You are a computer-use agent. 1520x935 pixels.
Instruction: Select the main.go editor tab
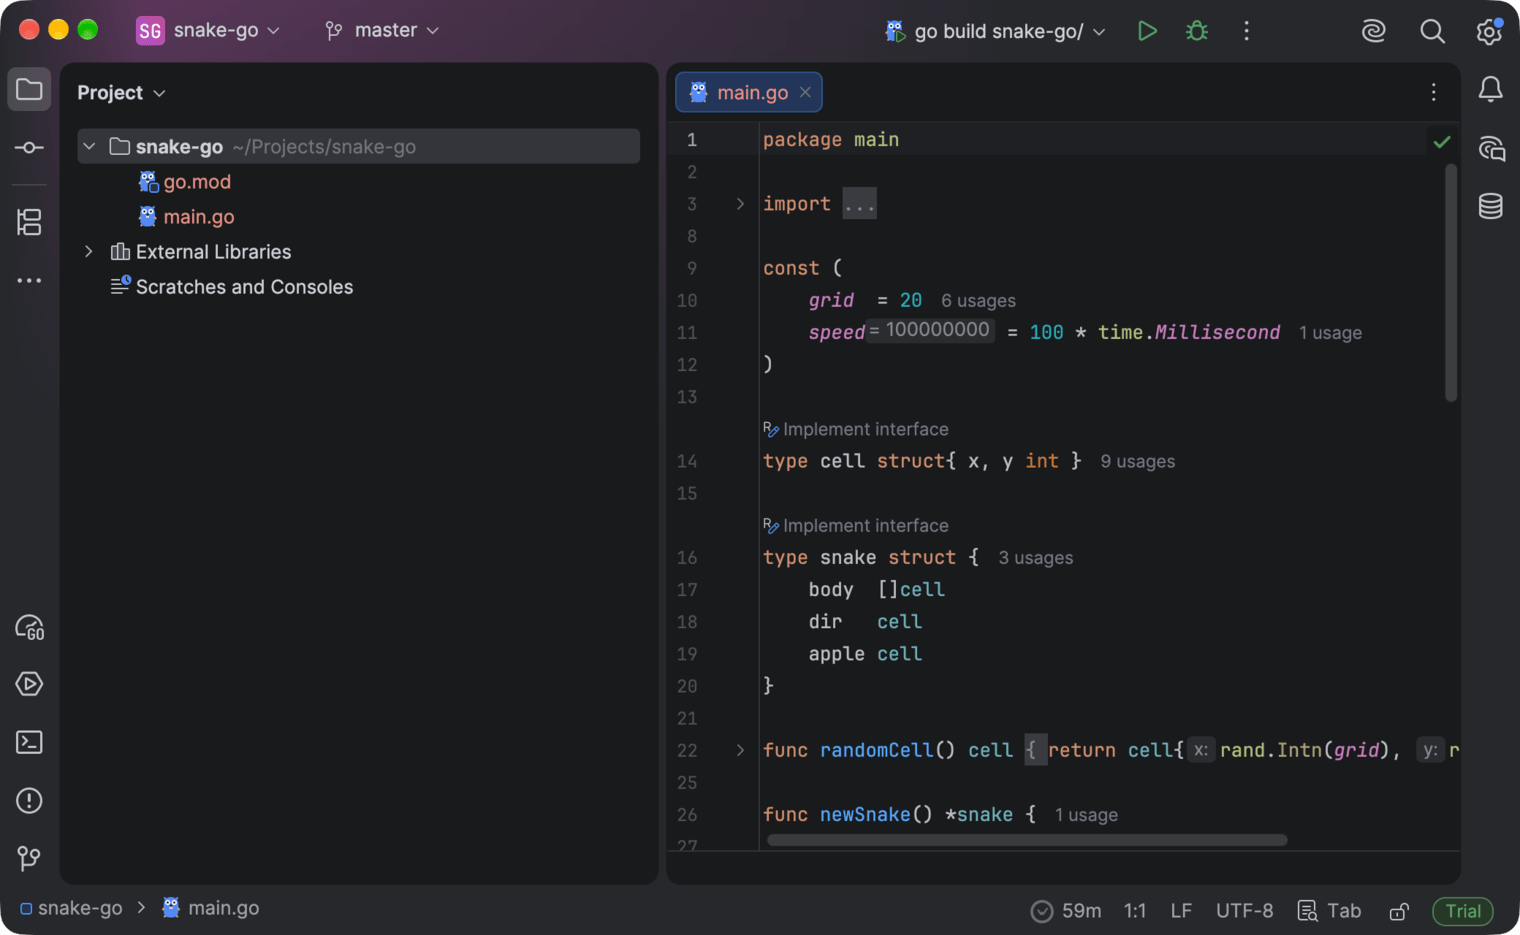pos(749,92)
